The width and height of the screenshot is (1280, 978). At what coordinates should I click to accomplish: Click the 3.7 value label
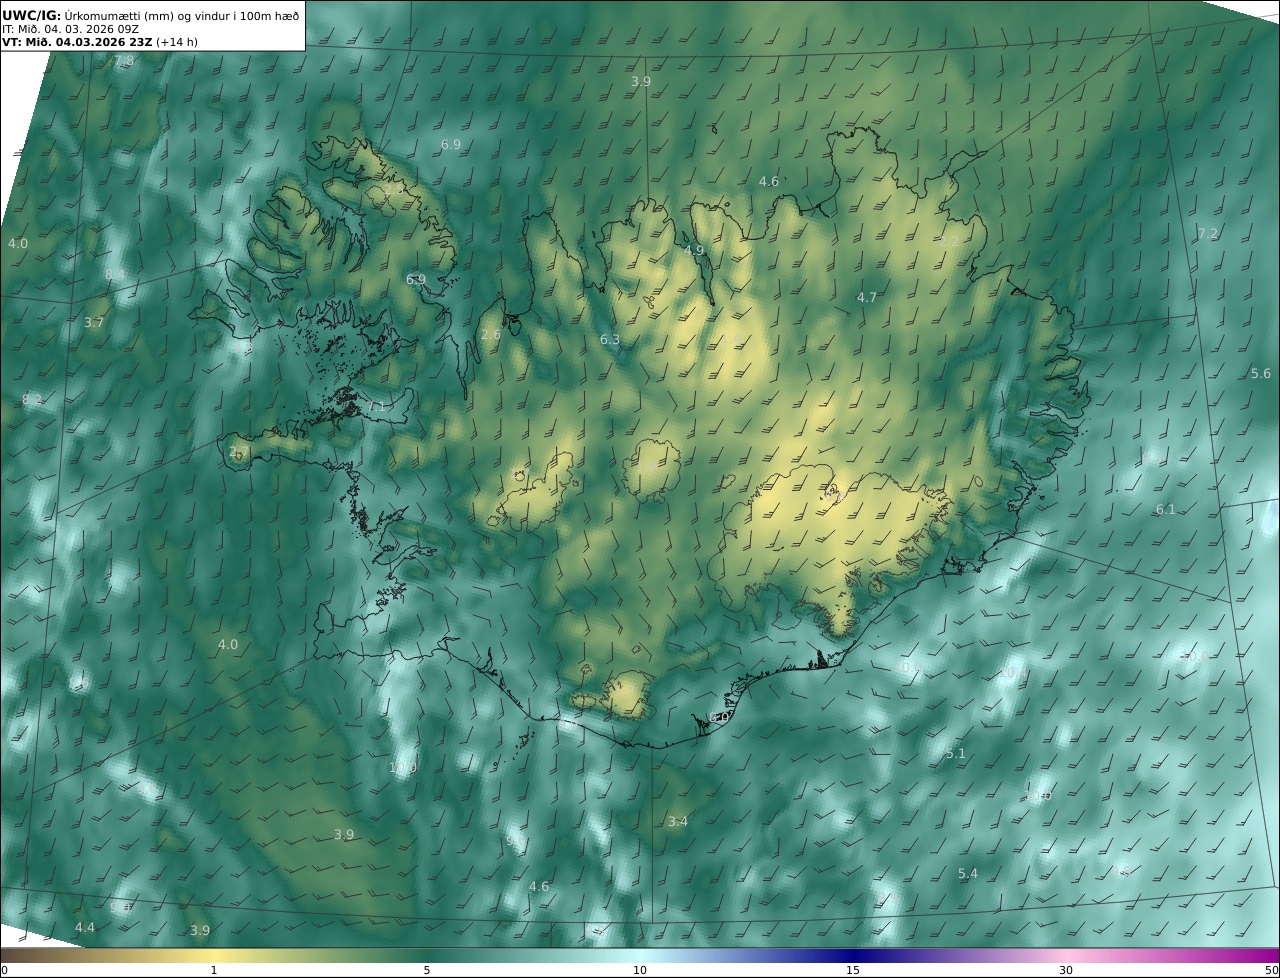(94, 323)
